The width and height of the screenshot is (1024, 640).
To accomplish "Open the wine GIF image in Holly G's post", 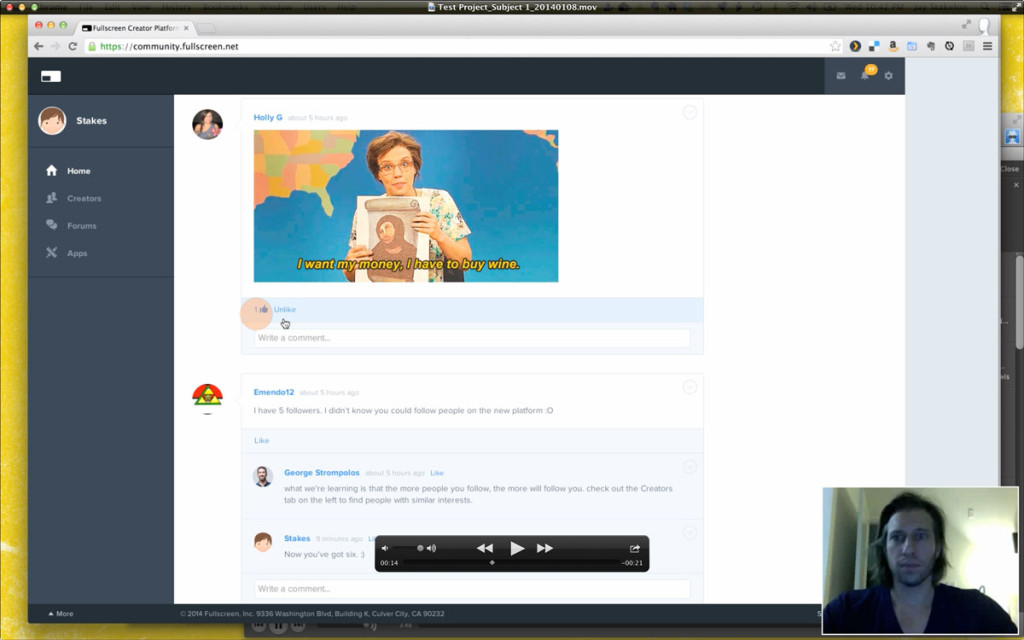I will click(406, 206).
